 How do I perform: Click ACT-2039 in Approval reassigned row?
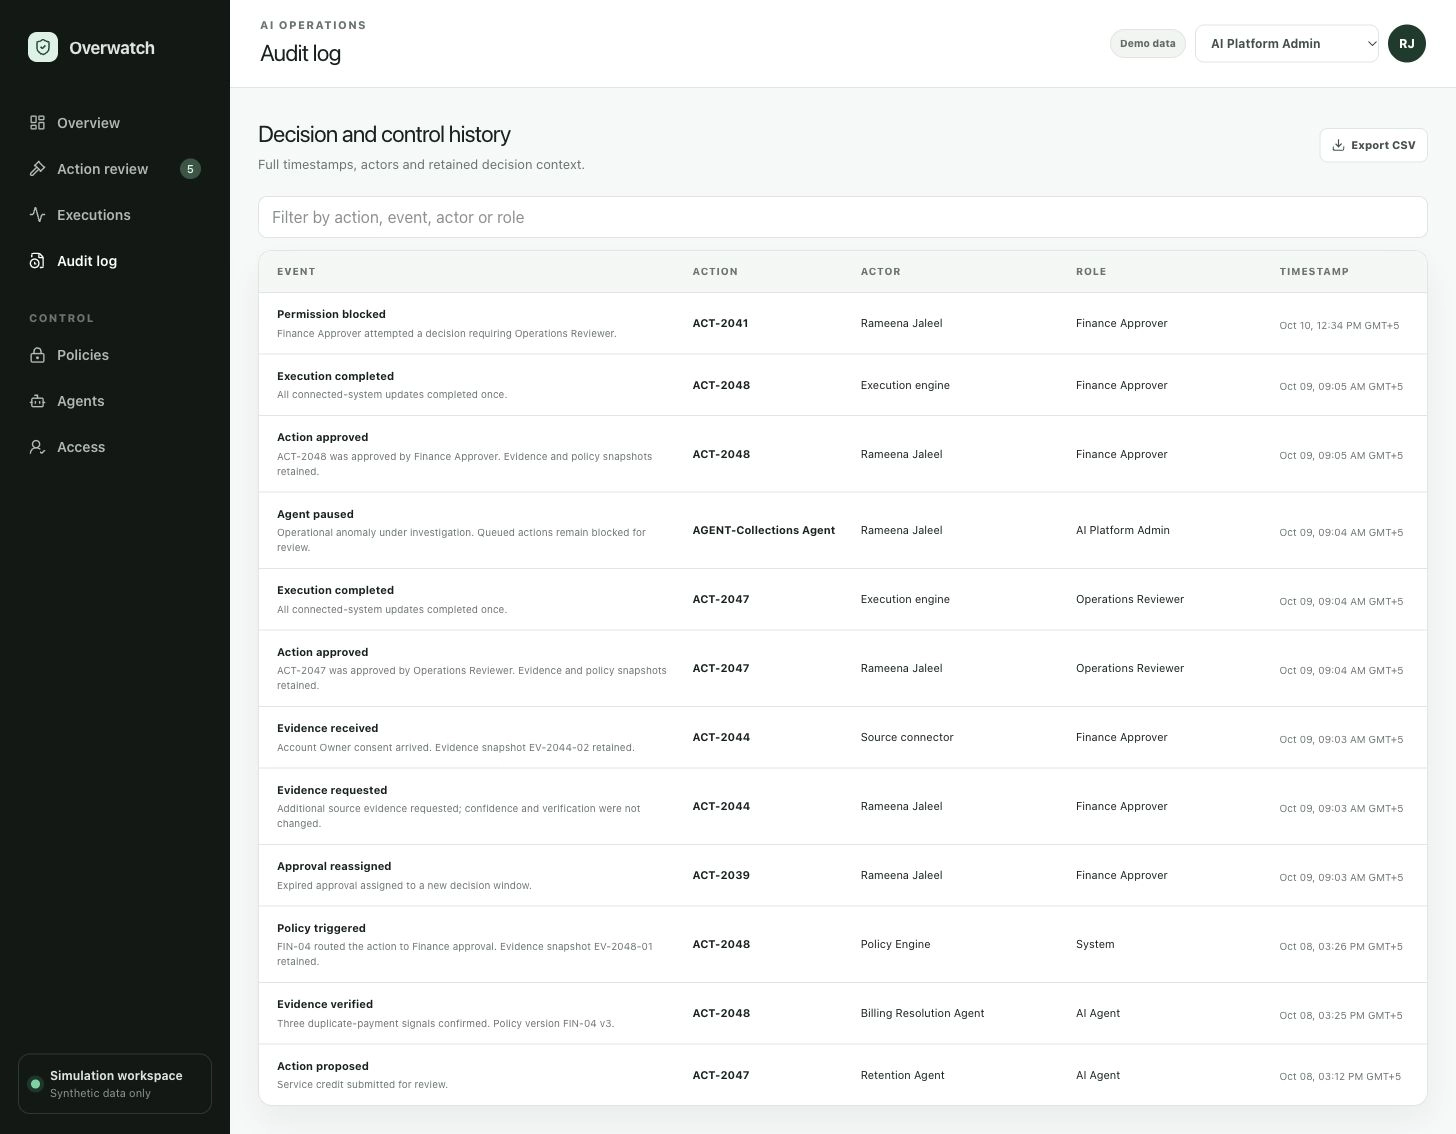[x=721, y=875]
